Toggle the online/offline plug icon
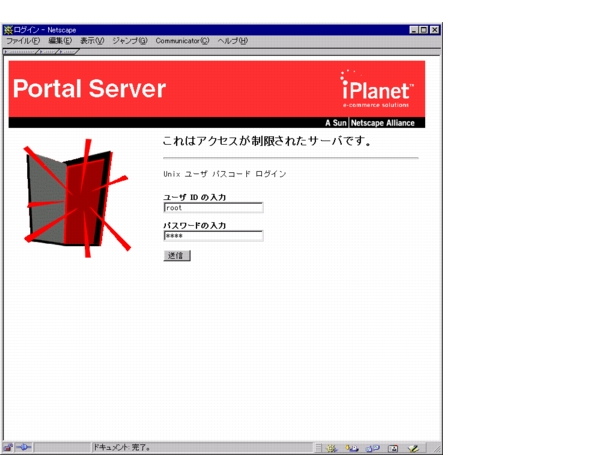 [23, 448]
